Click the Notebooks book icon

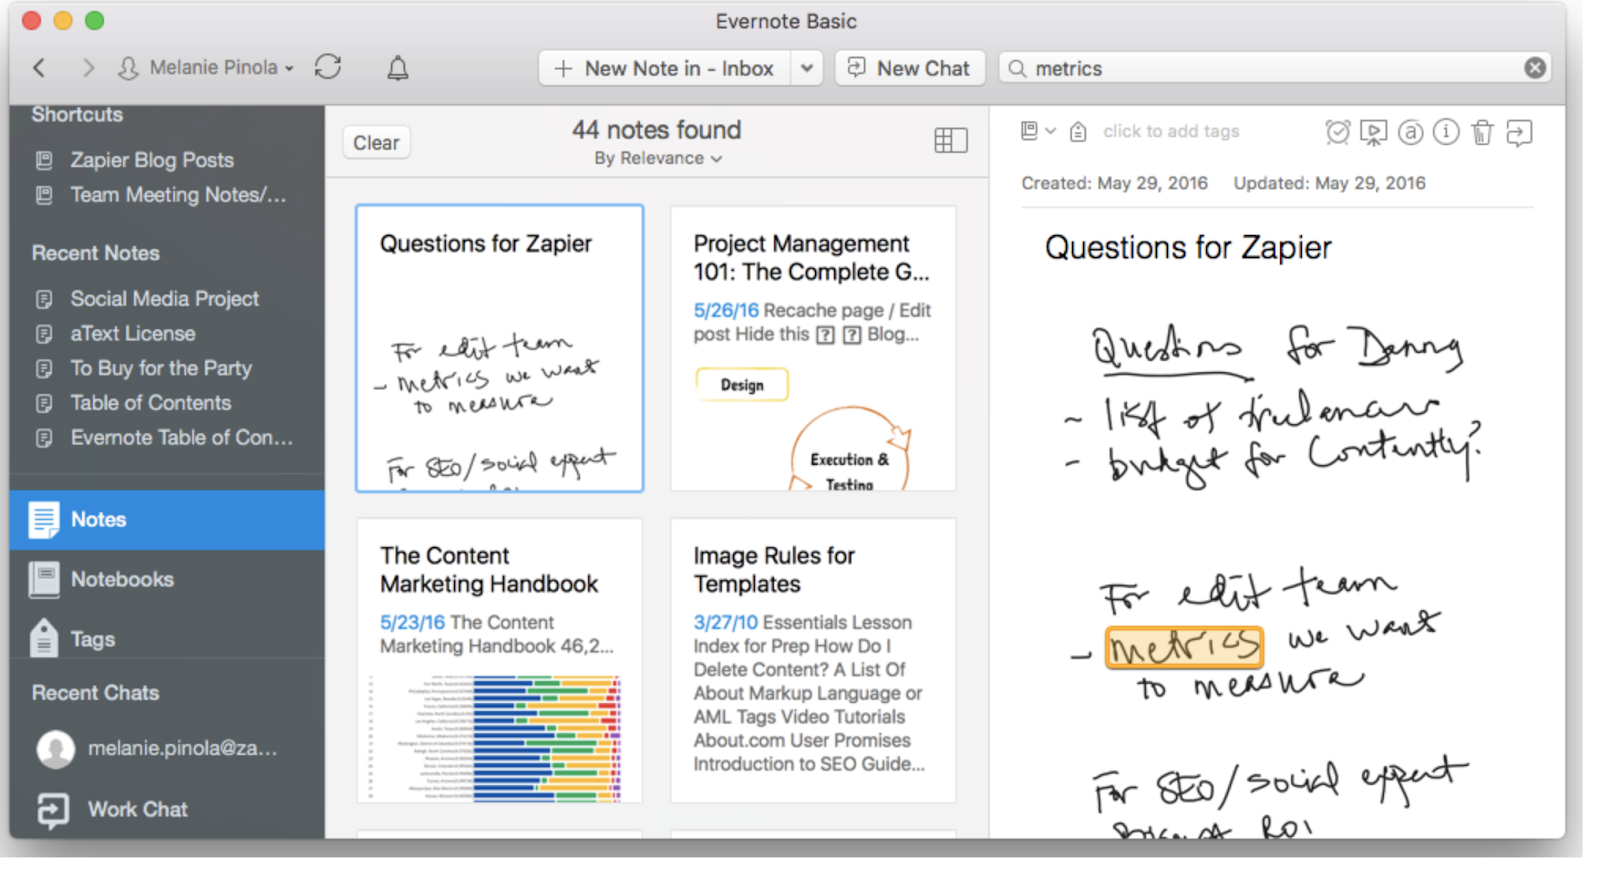(x=44, y=580)
